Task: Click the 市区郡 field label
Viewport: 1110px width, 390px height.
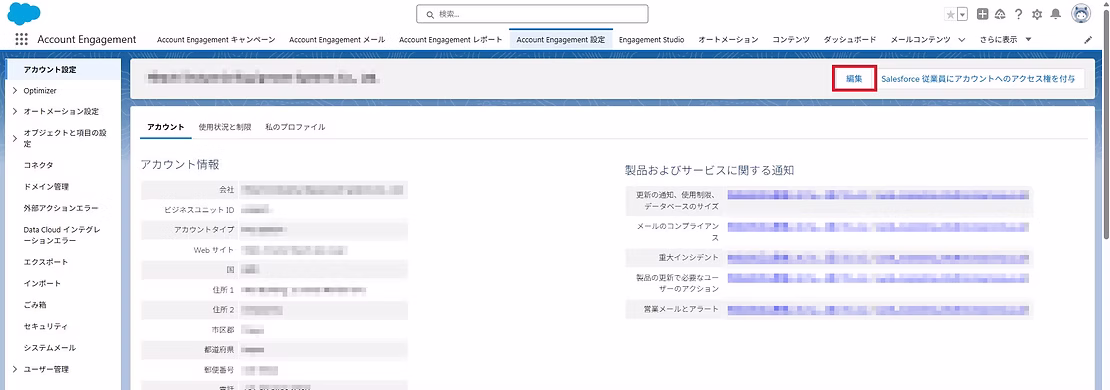Action: (223, 330)
